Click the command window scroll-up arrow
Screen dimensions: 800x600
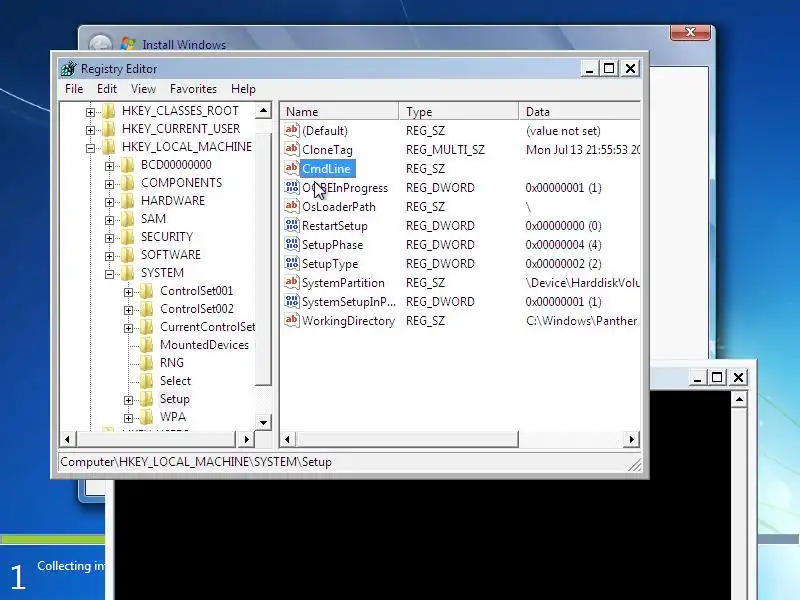point(739,399)
